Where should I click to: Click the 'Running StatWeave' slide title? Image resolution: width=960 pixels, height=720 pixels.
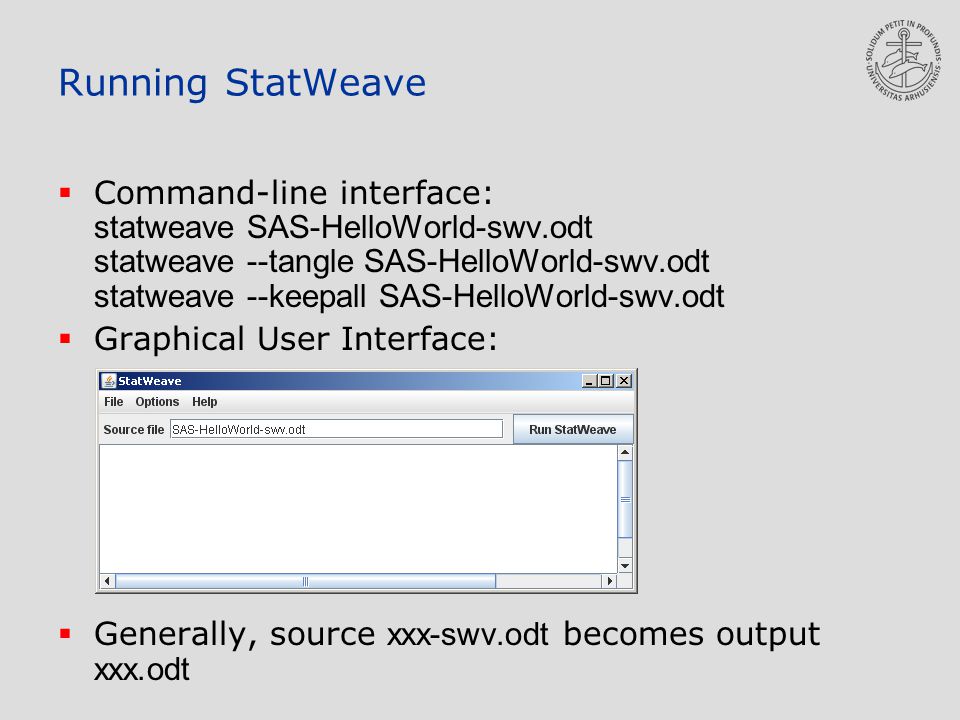click(x=242, y=83)
